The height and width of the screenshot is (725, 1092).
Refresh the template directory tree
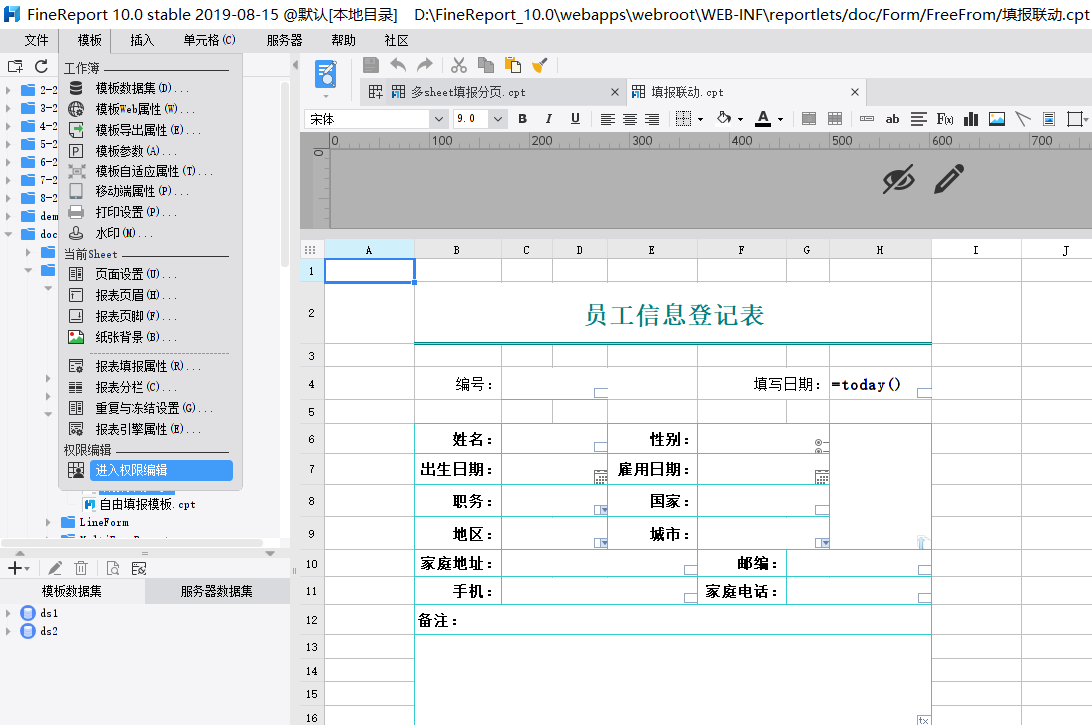[41, 66]
